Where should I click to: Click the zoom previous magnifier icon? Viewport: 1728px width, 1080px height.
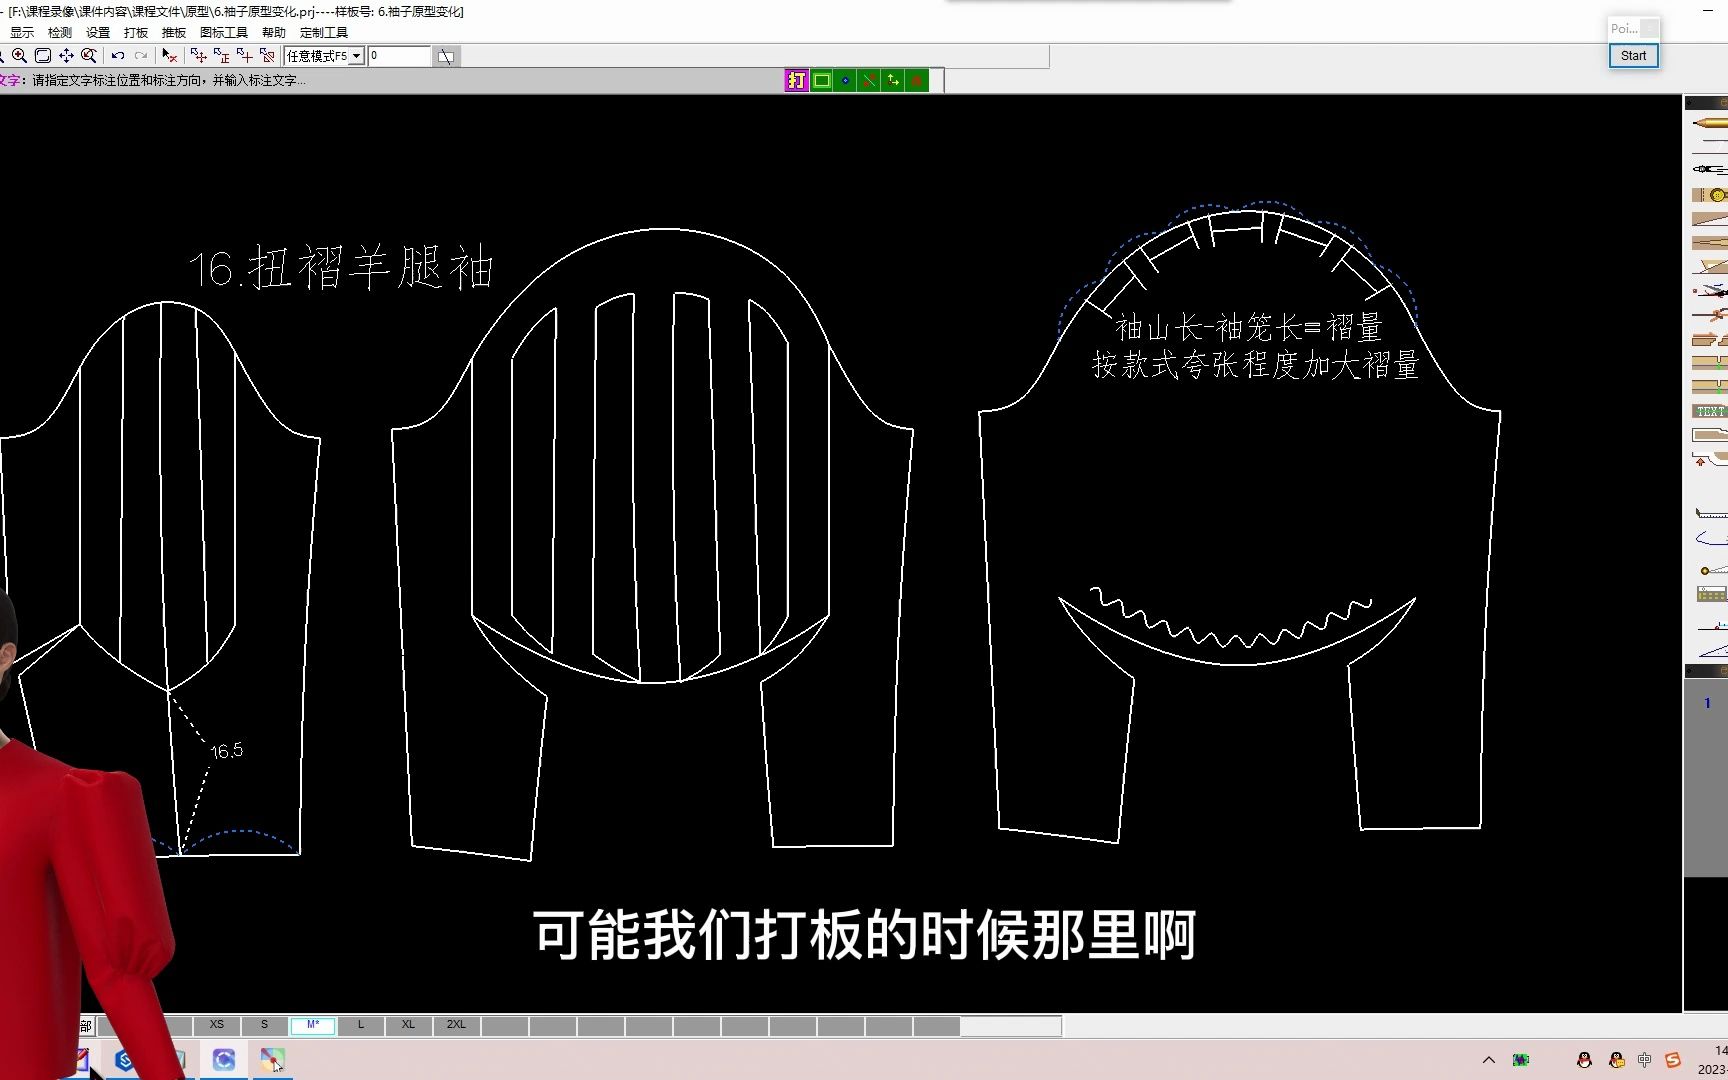coord(89,56)
